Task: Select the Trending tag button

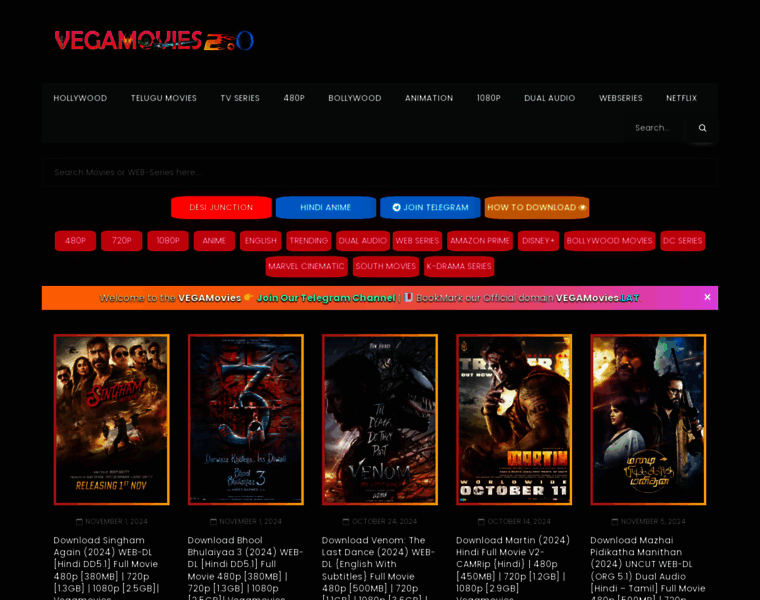Action: tap(309, 241)
